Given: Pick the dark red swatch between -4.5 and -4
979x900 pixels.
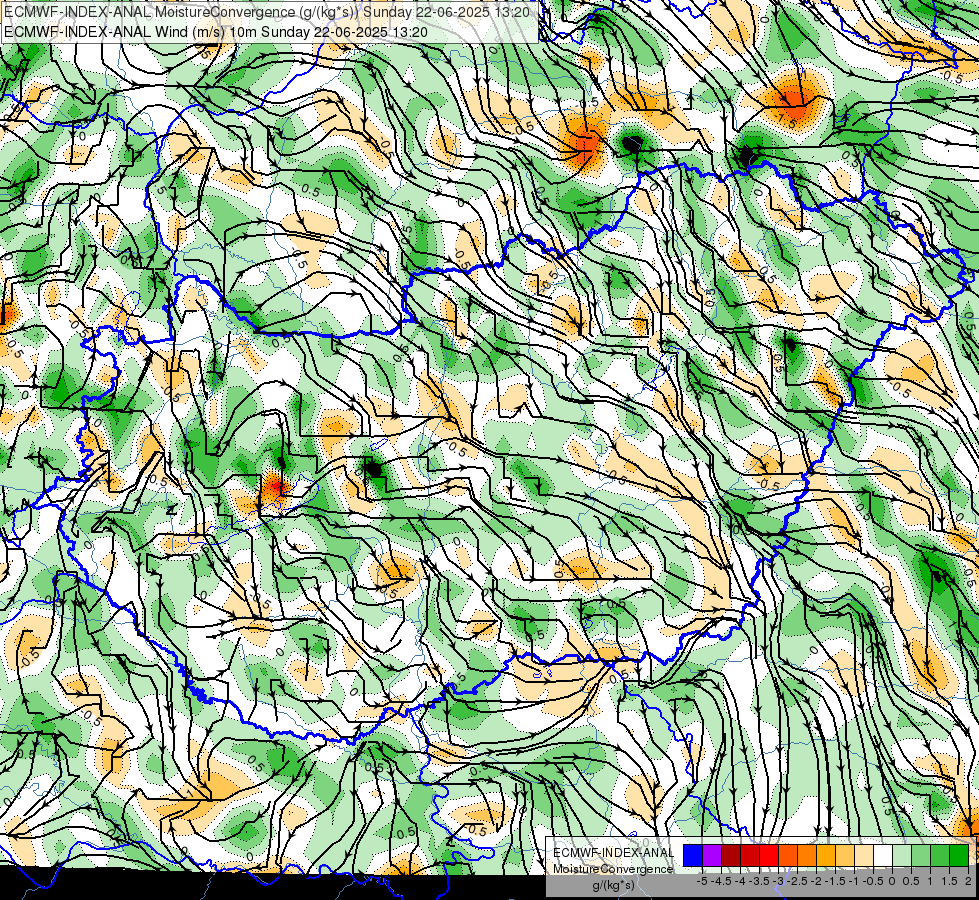Looking at the screenshot, I should tap(731, 855).
